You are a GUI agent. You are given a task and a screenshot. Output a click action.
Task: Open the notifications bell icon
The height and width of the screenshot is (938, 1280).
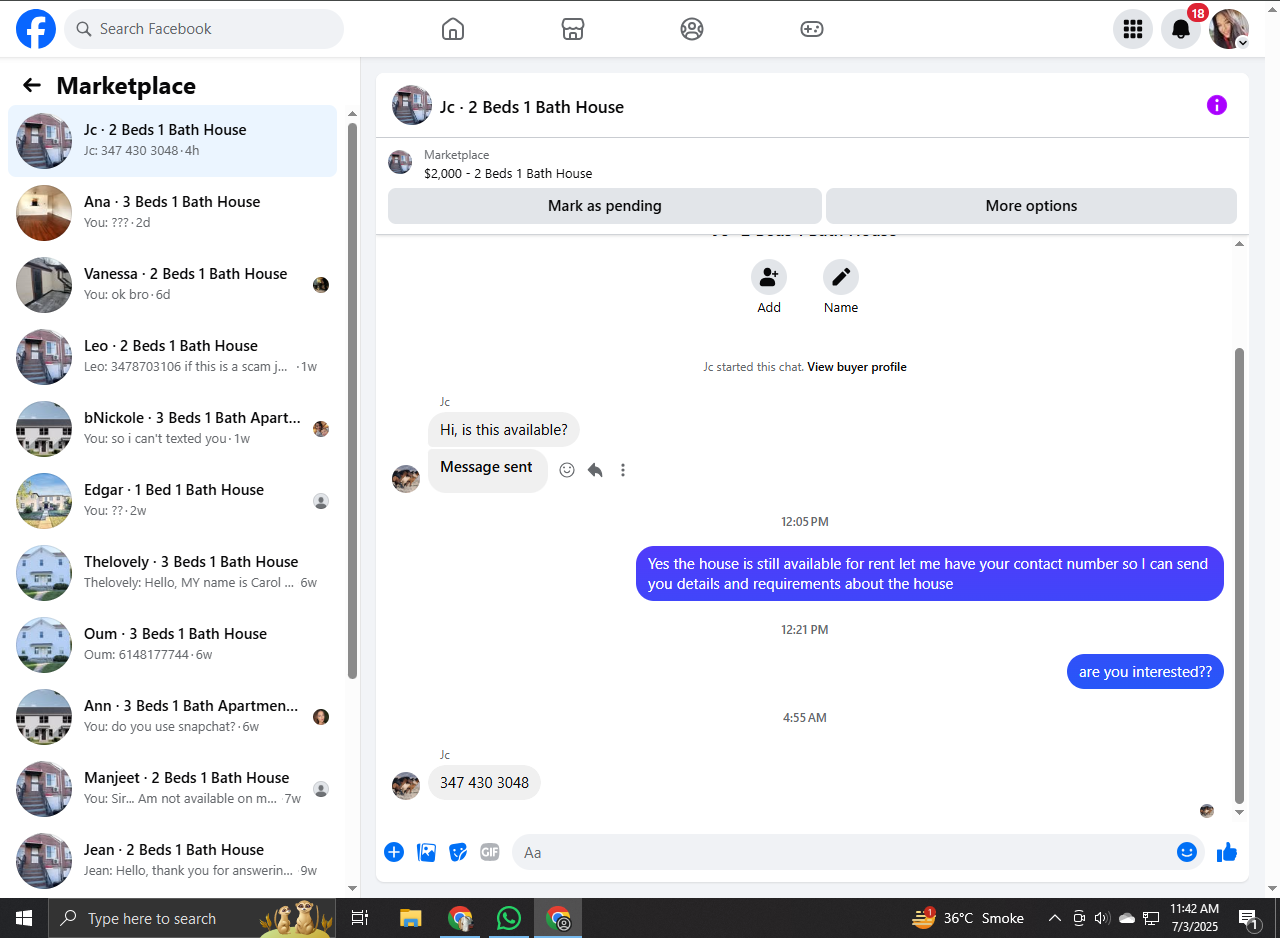click(x=1181, y=29)
